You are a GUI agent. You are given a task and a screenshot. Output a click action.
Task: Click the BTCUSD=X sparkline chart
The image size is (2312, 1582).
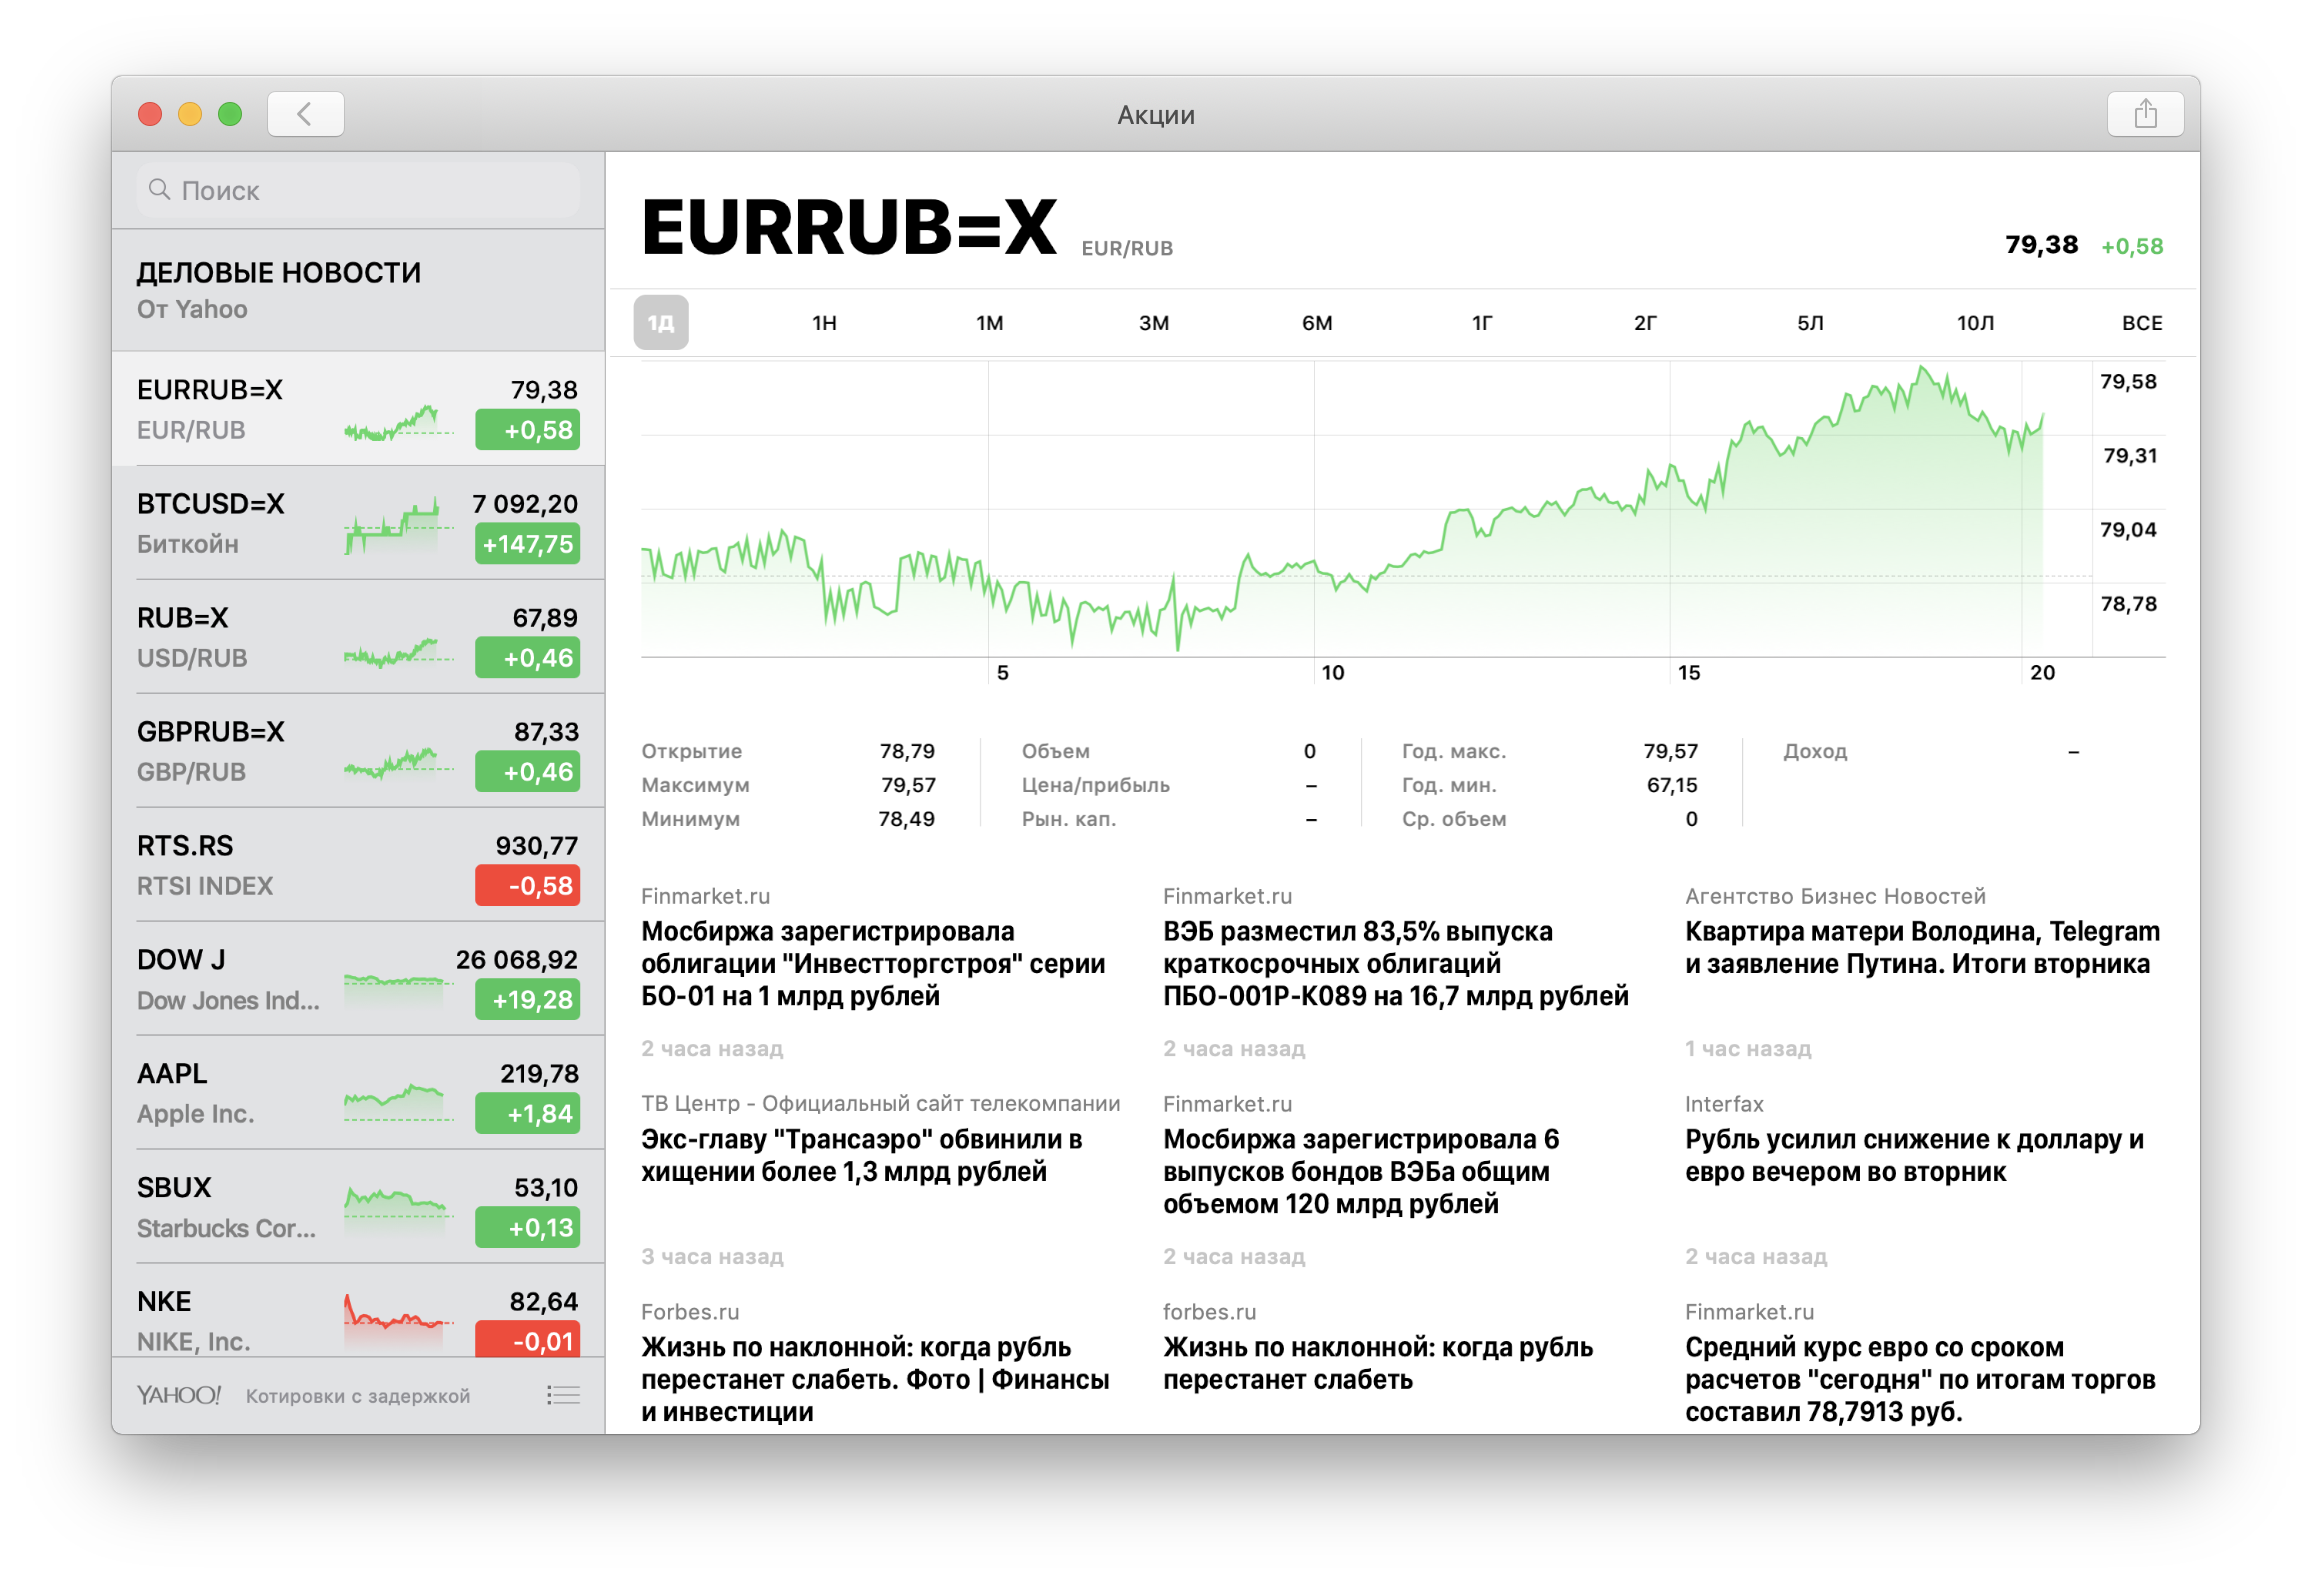(x=393, y=525)
